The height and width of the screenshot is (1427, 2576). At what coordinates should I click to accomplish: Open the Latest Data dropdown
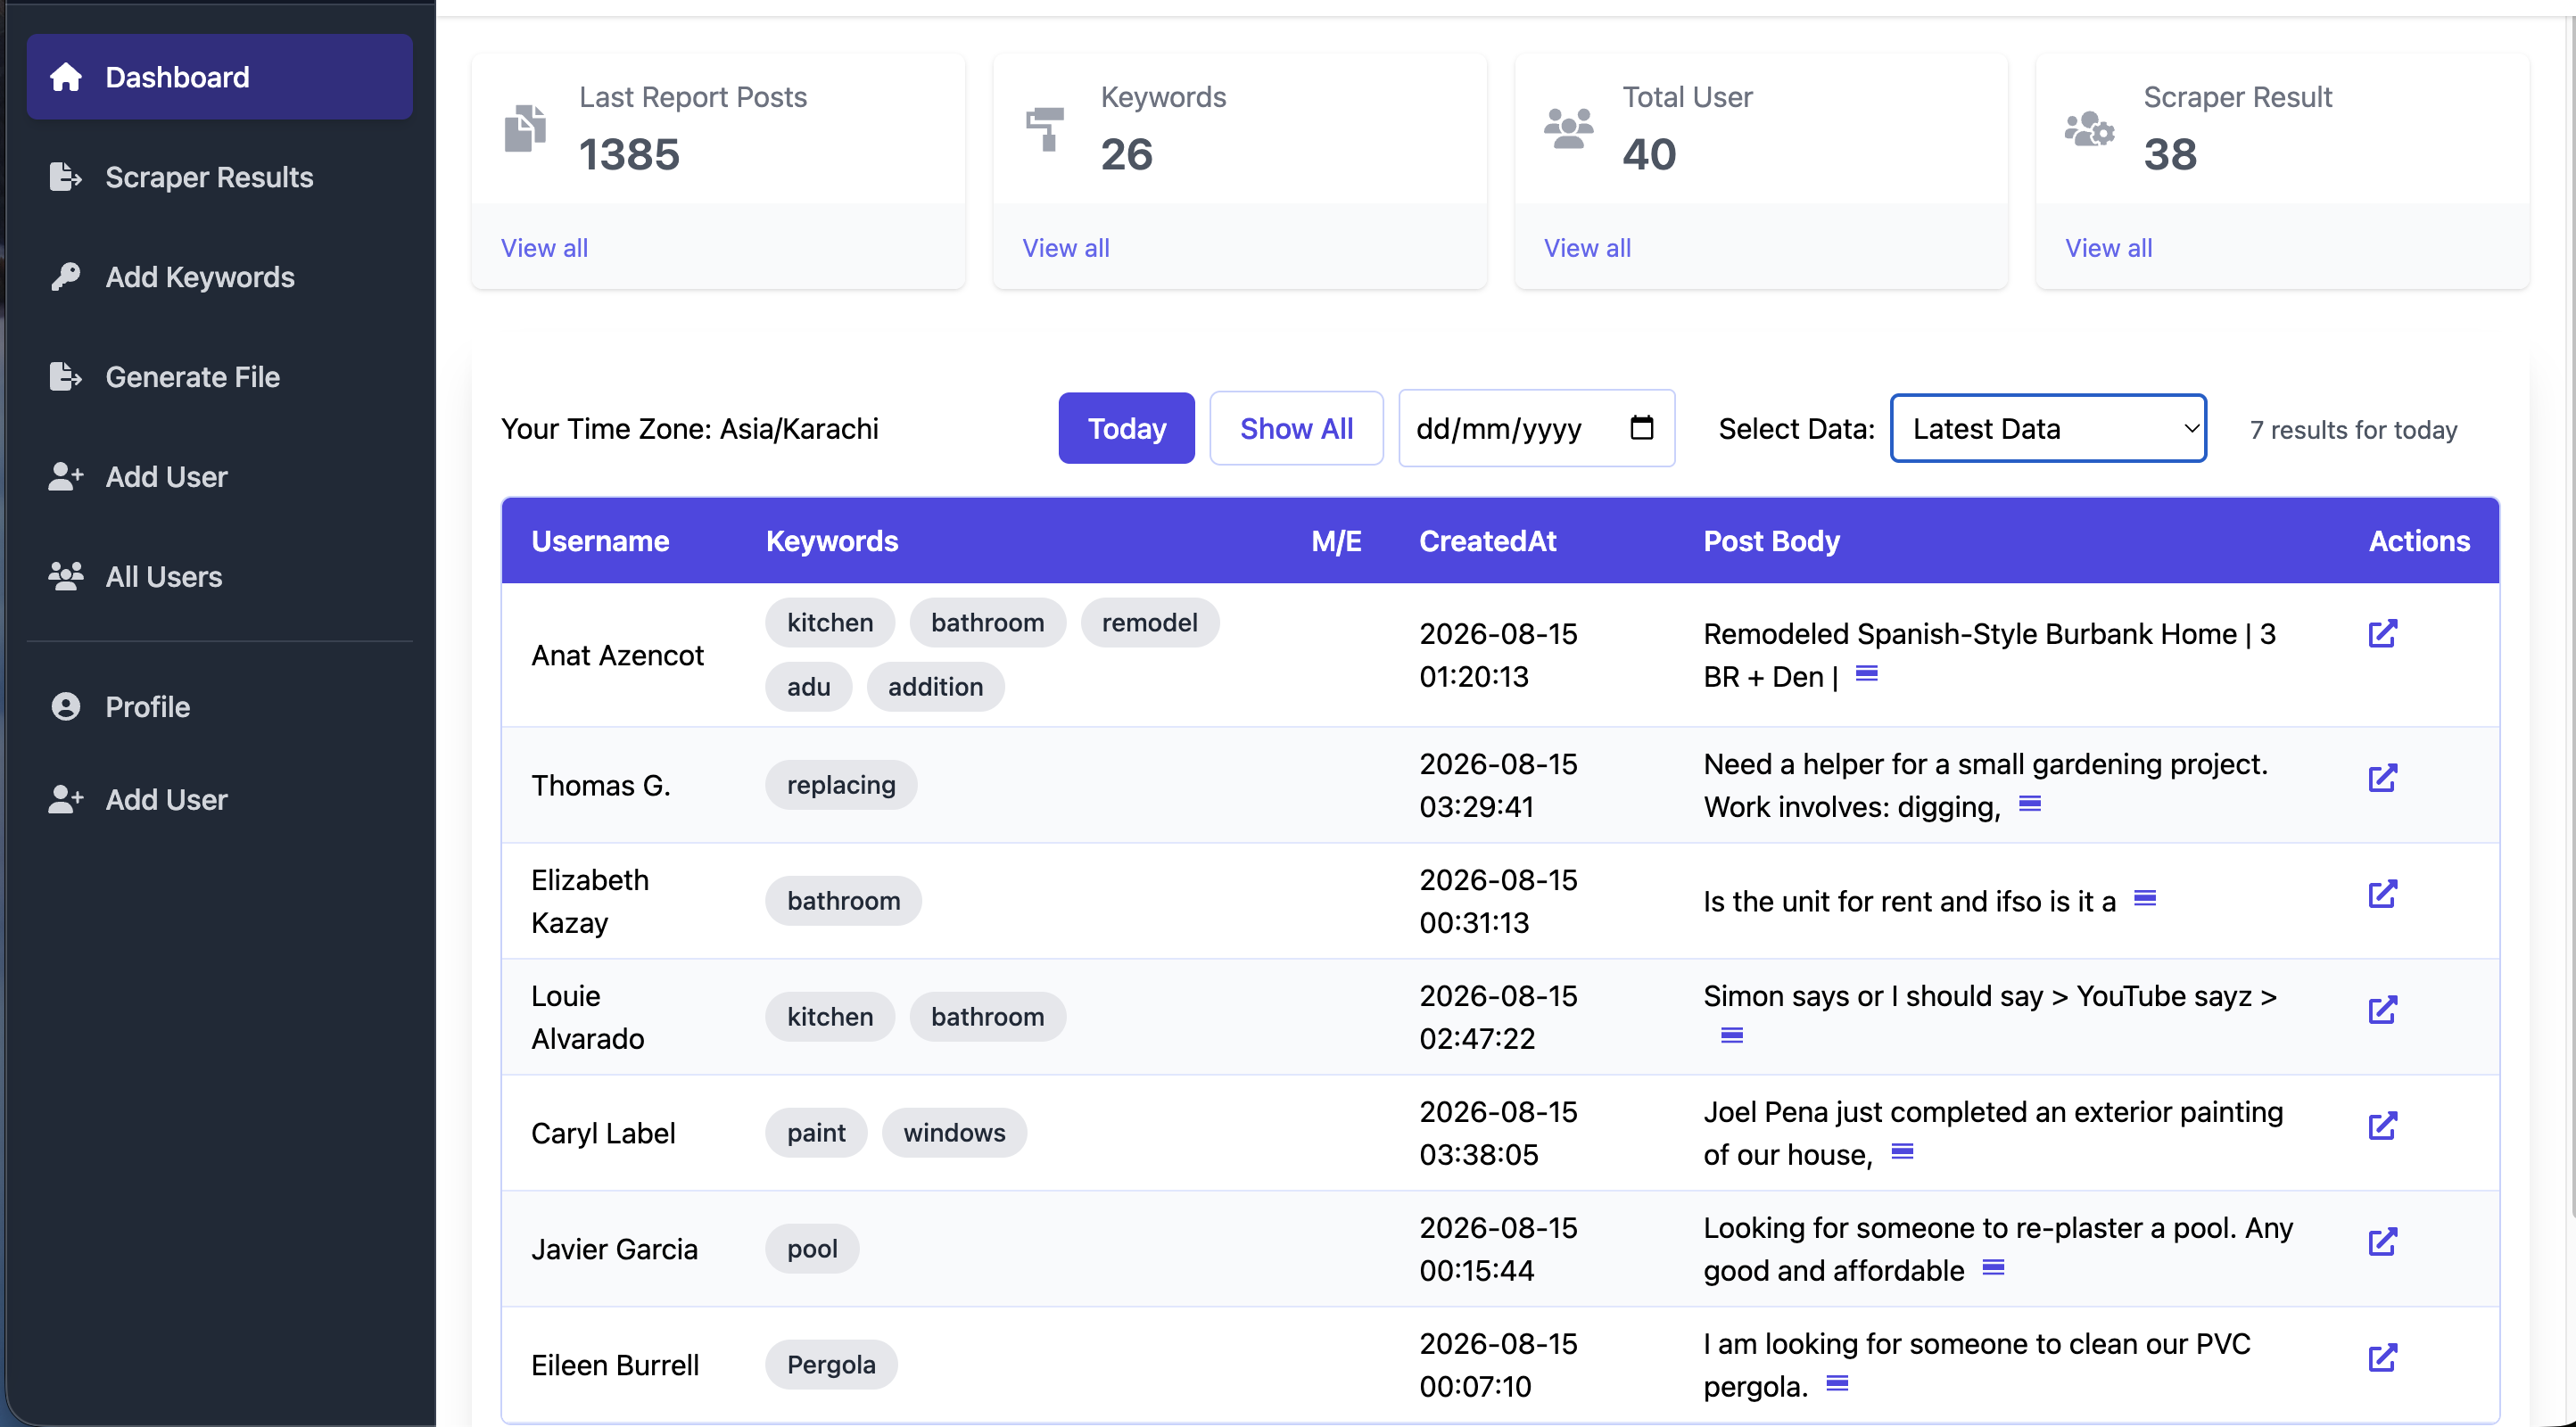click(x=2047, y=428)
